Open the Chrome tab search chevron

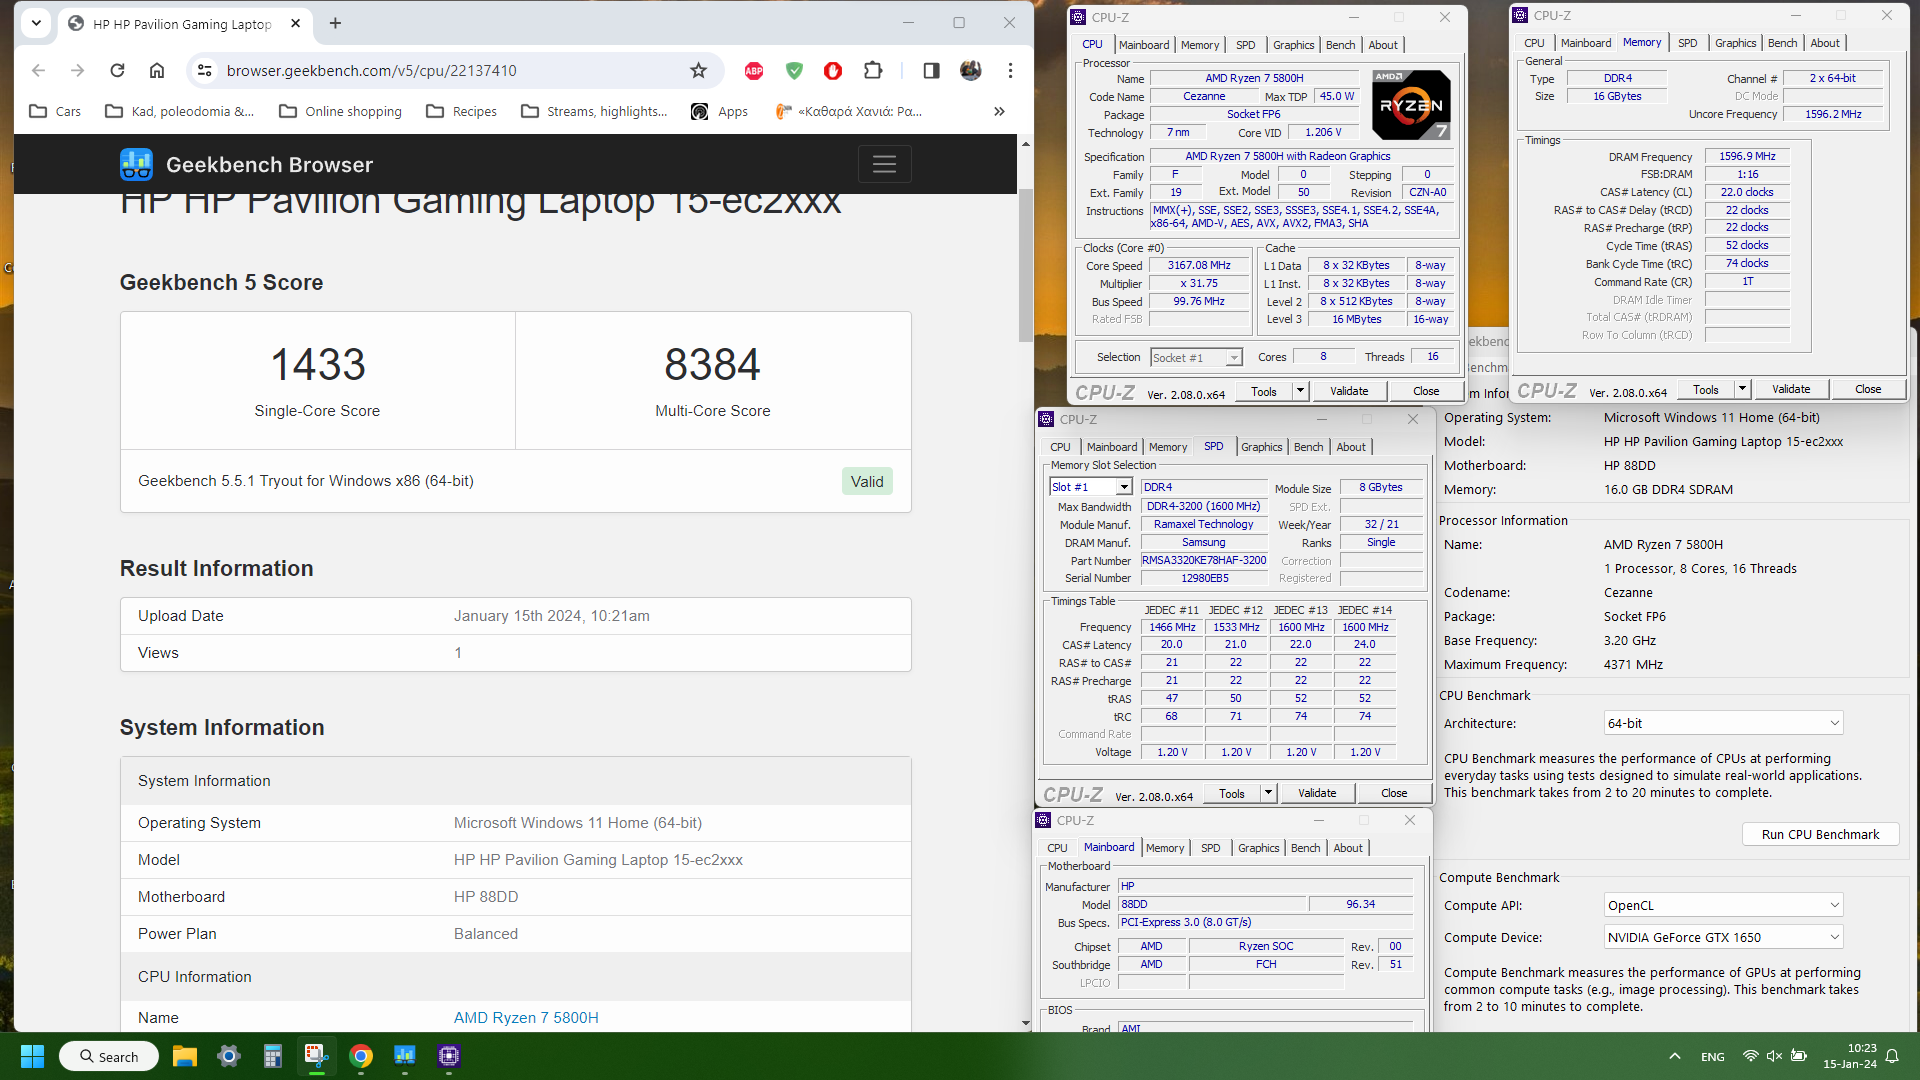[x=36, y=23]
